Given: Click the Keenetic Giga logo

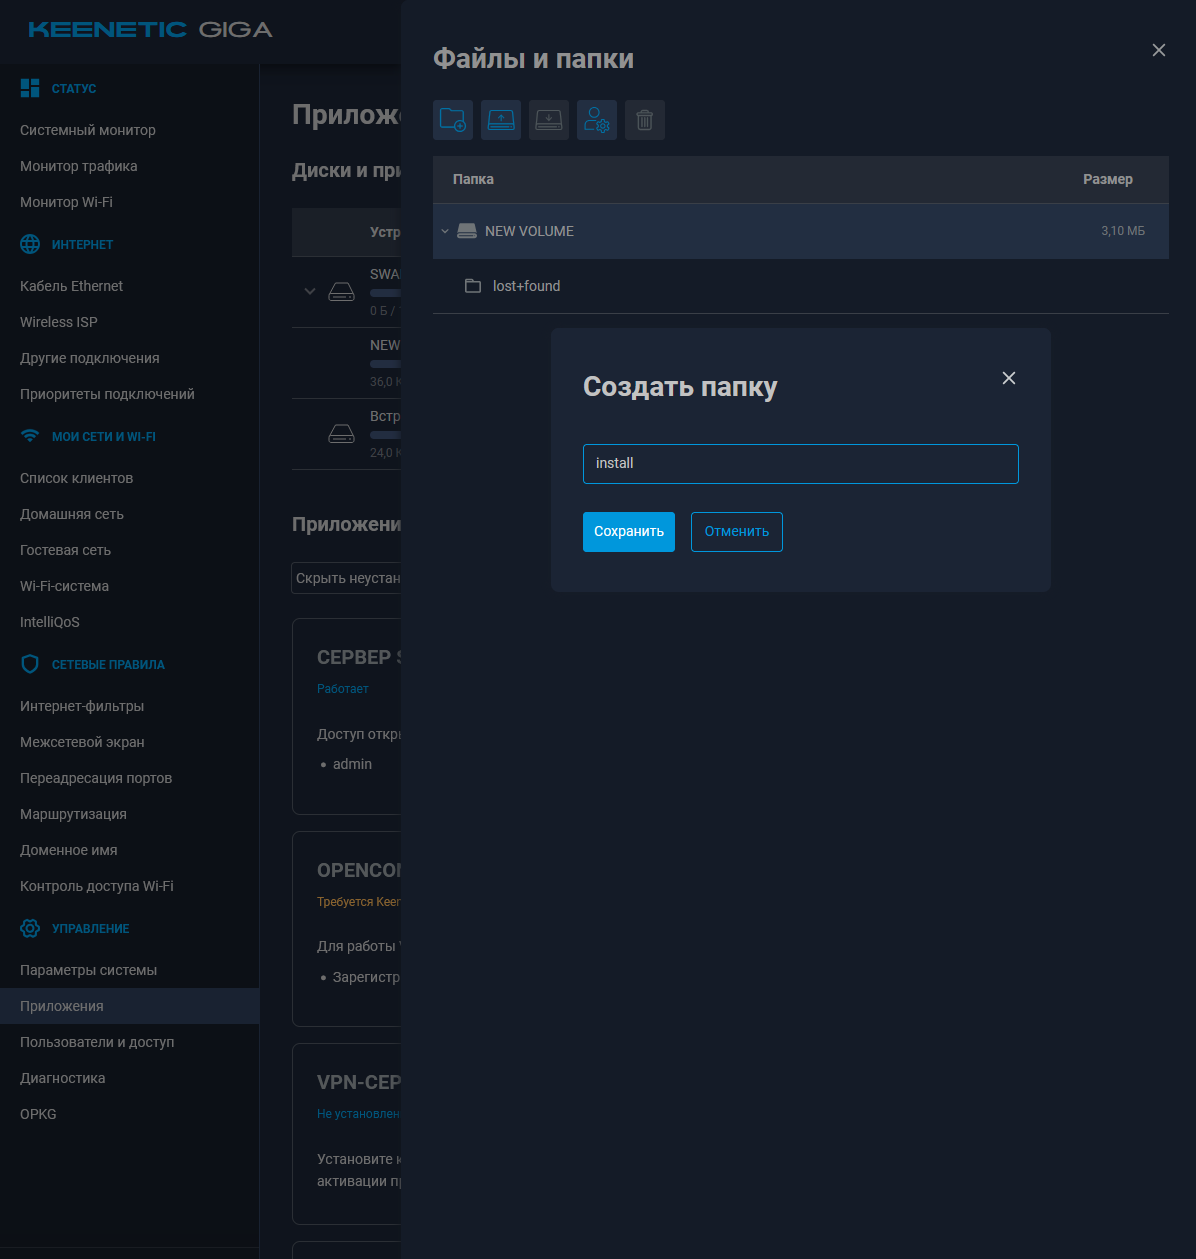Looking at the screenshot, I should 150,29.
